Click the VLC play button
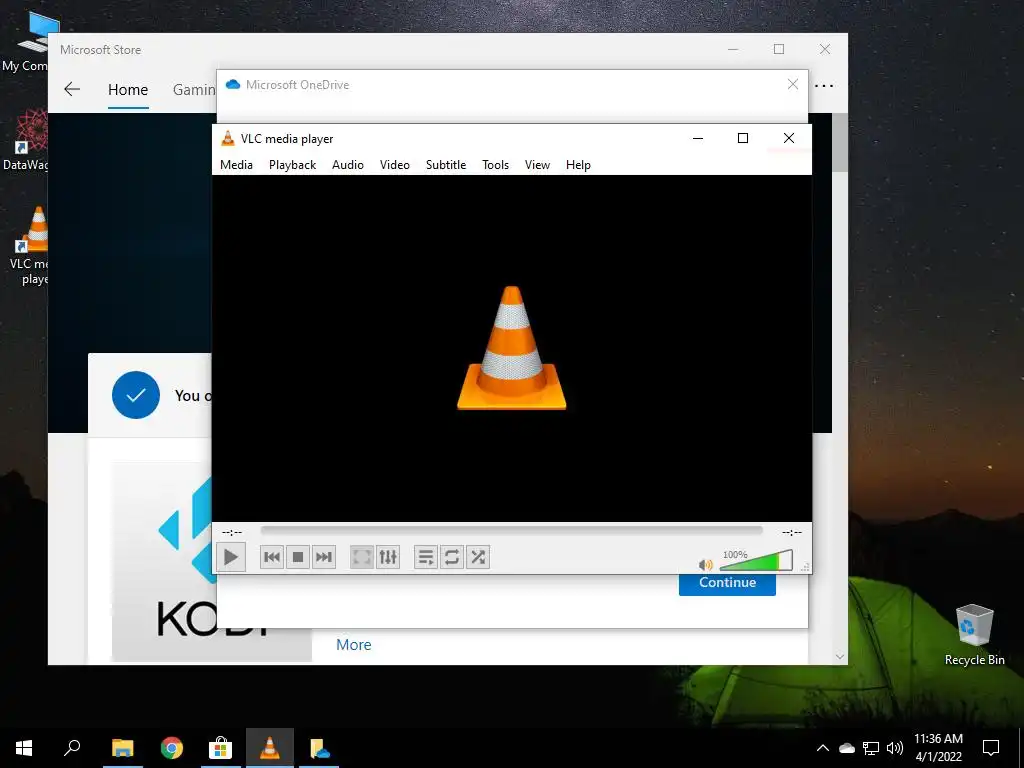This screenshot has height=768, width=1024. pyautogui.click(x=231, y=557)
